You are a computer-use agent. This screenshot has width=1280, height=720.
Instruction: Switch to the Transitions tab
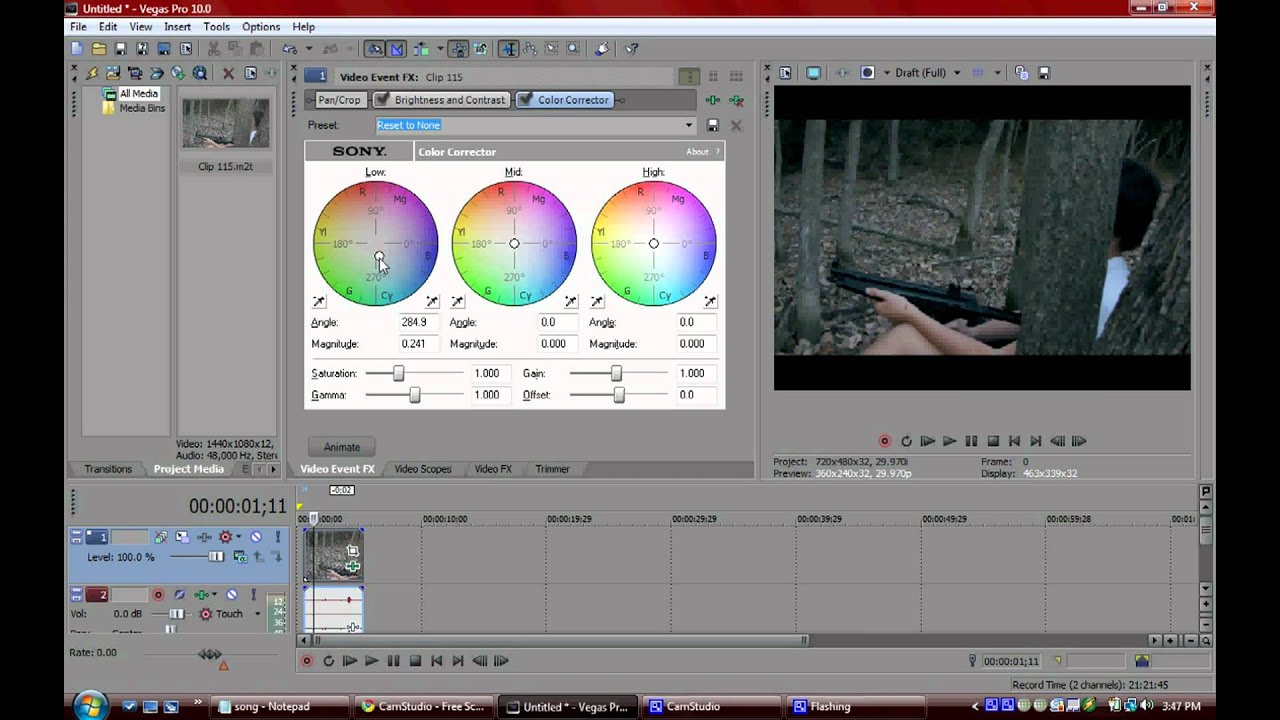point(108,469)
